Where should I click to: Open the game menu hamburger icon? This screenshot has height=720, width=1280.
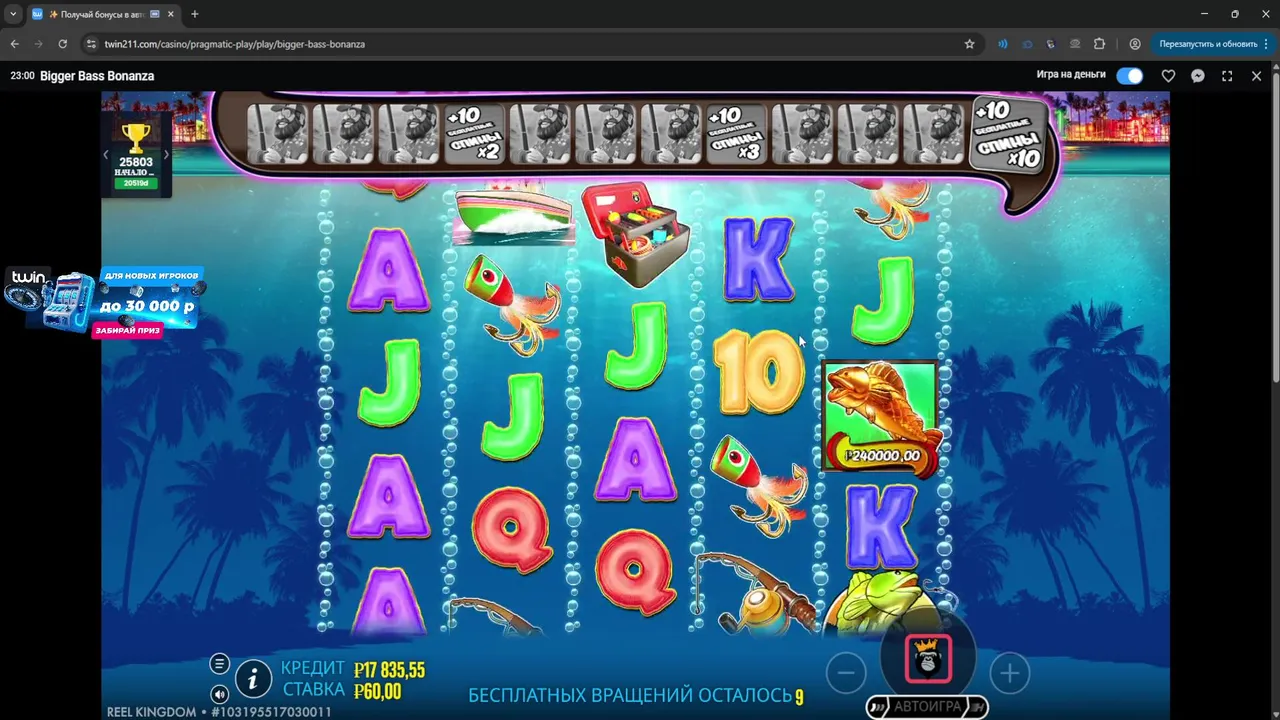point(219,664)
